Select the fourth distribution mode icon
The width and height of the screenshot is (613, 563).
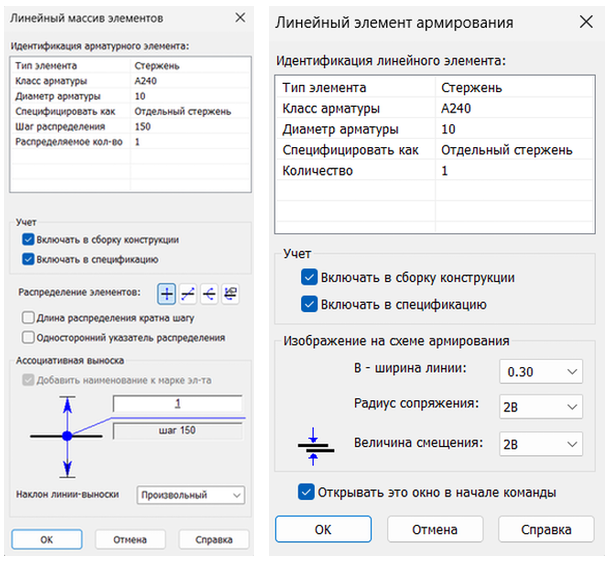click(231, 293)
